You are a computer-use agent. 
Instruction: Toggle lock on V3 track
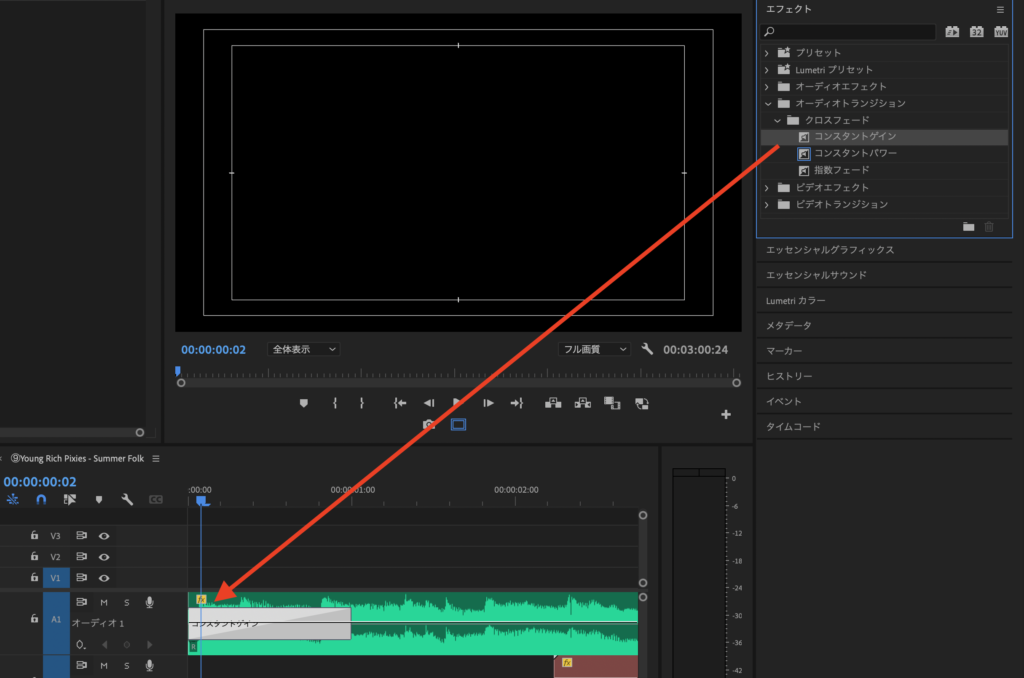coord(34,536)
